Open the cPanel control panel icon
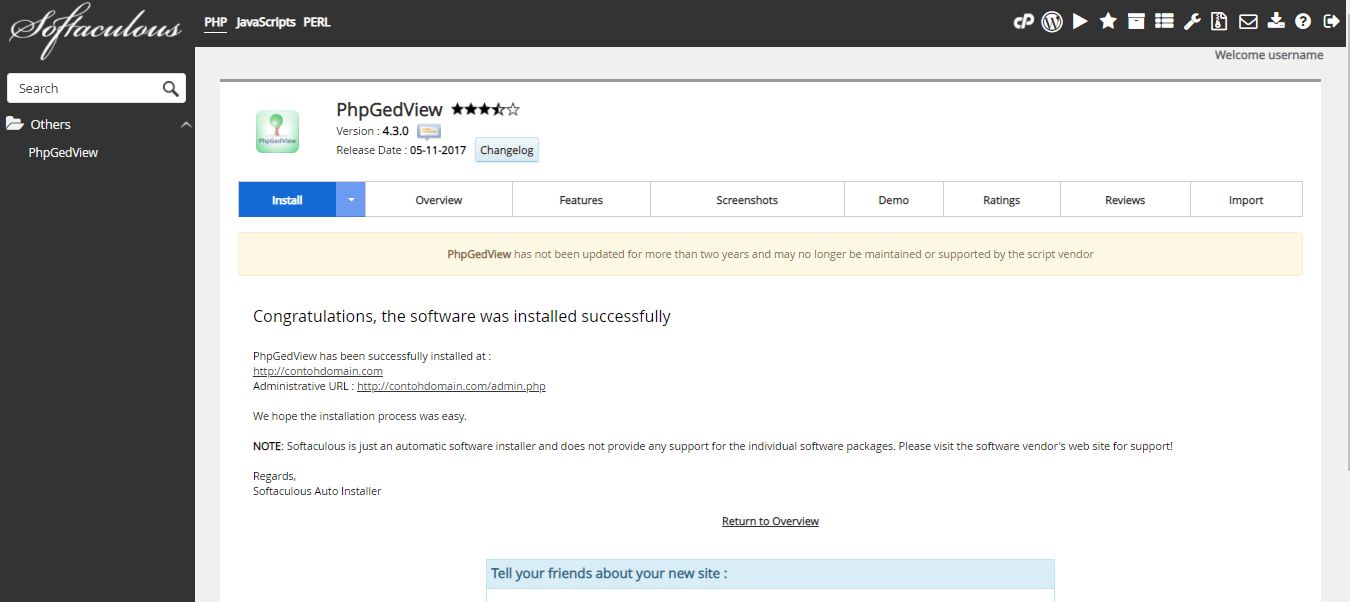This screenshot has width=1350, height=602. click(x=1023, y=21)
